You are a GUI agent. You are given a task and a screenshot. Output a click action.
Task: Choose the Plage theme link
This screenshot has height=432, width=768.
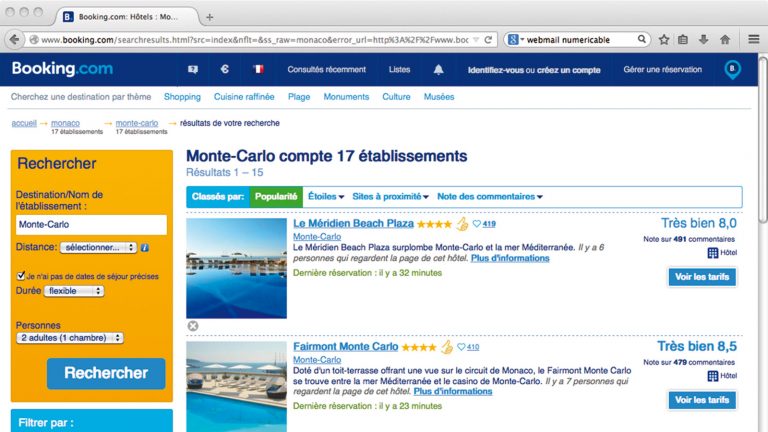coord(299,97)
